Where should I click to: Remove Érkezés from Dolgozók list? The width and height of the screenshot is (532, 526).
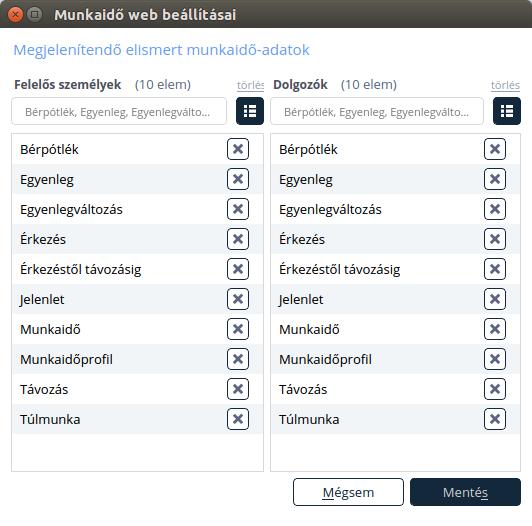coord(495,239)
